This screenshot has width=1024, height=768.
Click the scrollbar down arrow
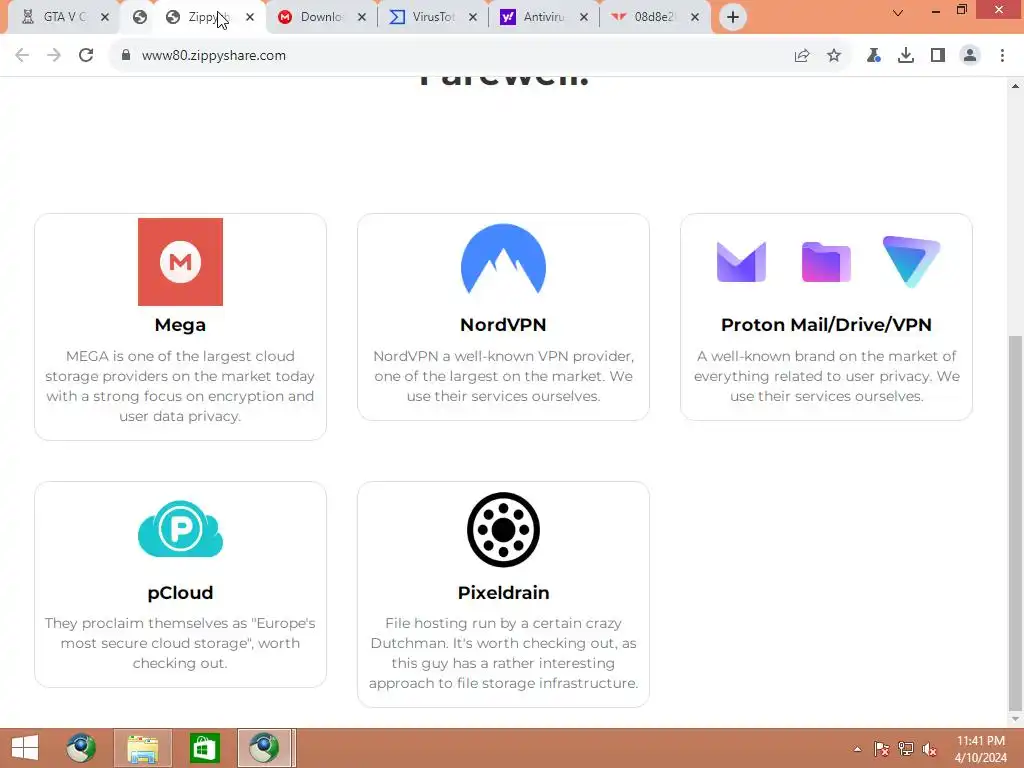(x=1016, y=719)
